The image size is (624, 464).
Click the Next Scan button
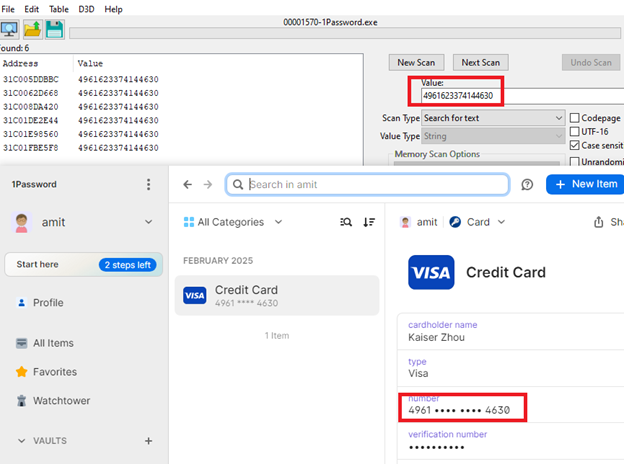click(481, 62)
